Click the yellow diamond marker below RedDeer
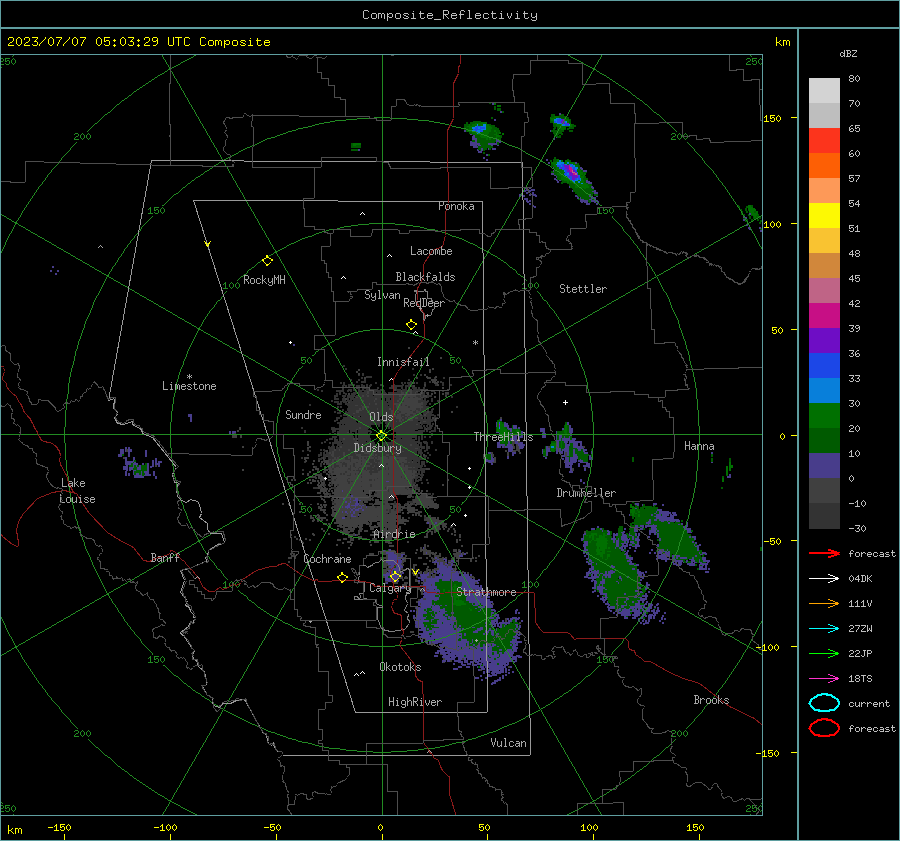Viewport: 900px width, 841px height. pyautogui.click(x=411, y=325)
